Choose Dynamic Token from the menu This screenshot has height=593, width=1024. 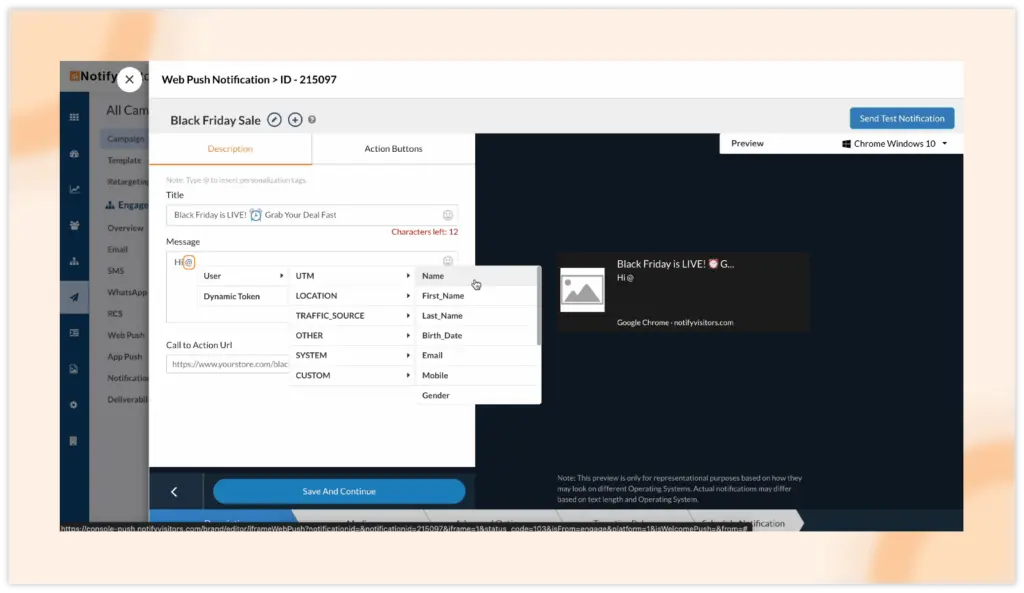(x=232, y=296)
